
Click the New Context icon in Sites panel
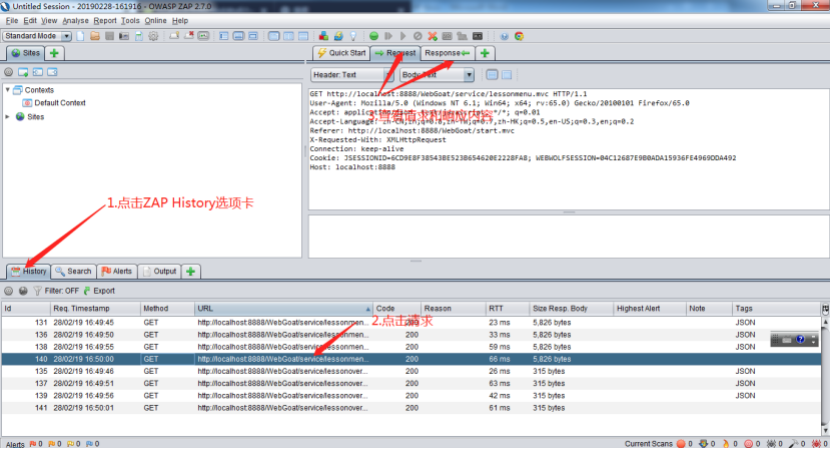pos(23,72)
